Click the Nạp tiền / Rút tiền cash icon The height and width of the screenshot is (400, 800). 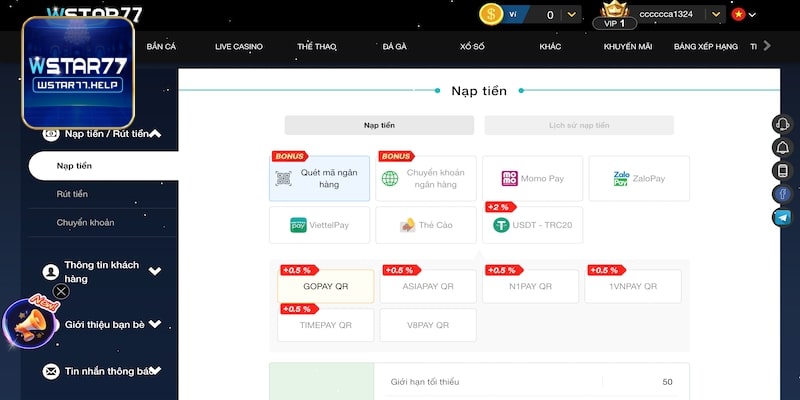[51, 134]
